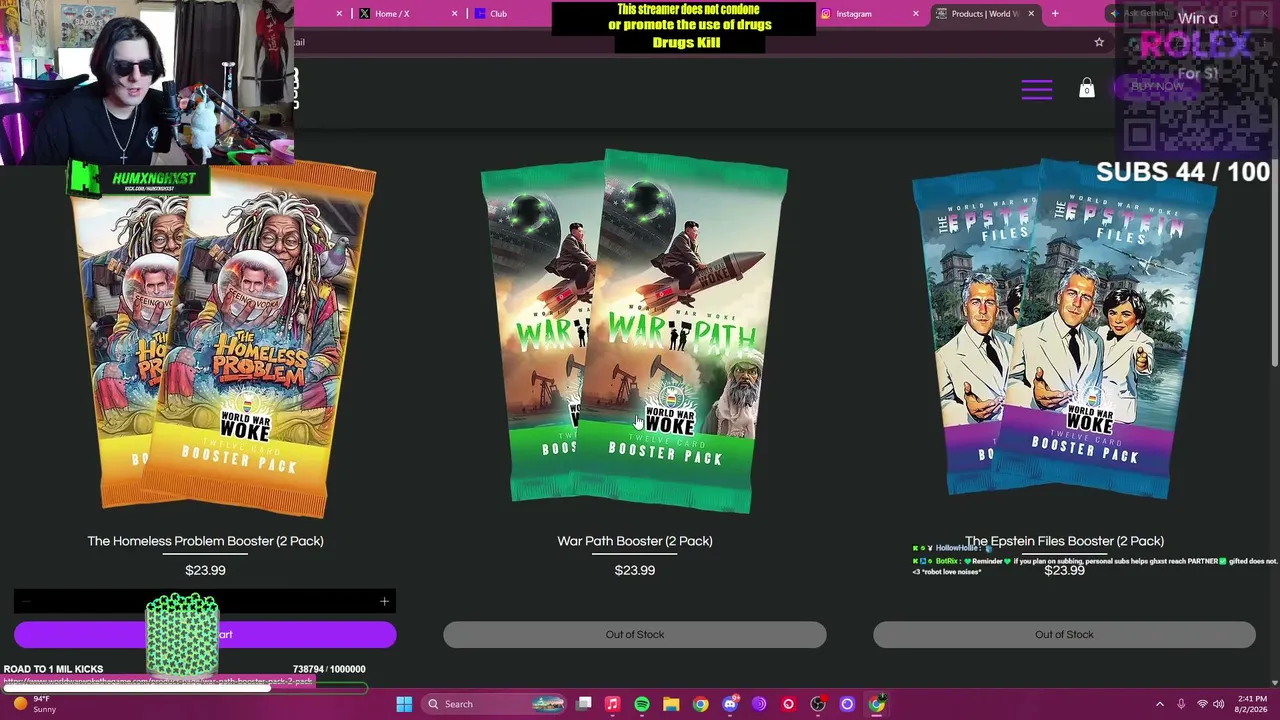Open the War Path Booster product image
The height and width of the screenshot is (720, 1280).
pos(634,332)
